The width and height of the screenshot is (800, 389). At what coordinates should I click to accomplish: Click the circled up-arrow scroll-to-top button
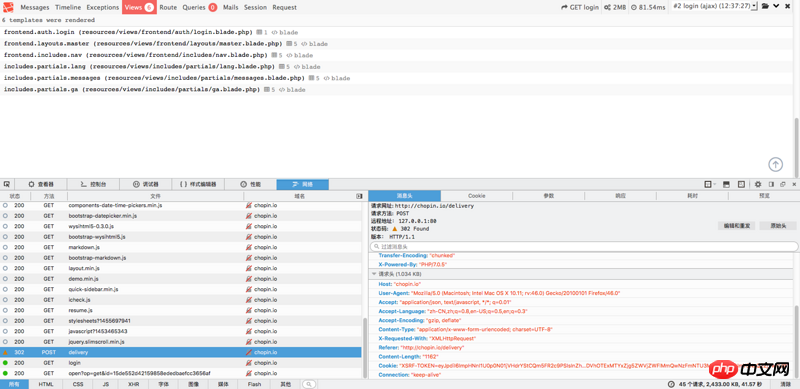[776, 164]
